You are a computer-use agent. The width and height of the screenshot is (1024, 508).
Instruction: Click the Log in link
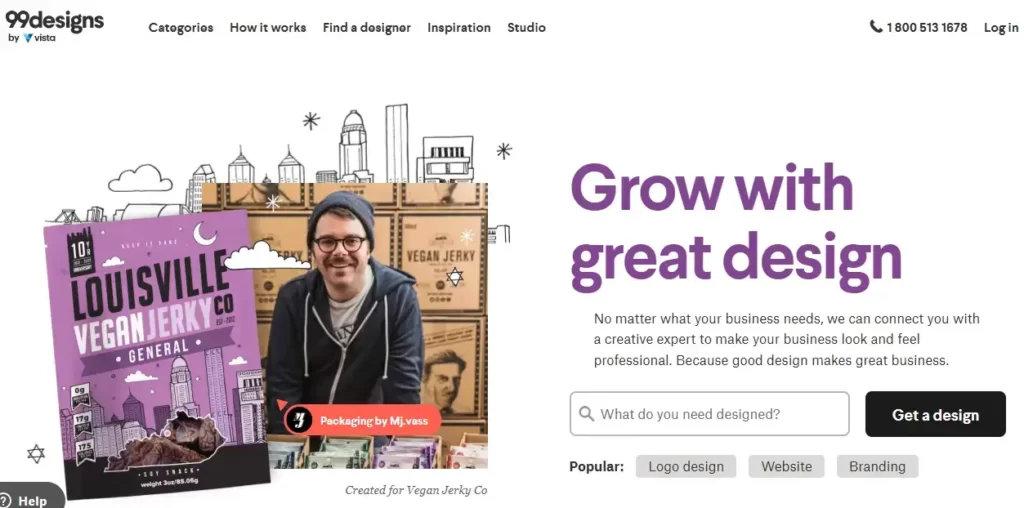(x=1001, y=27)
